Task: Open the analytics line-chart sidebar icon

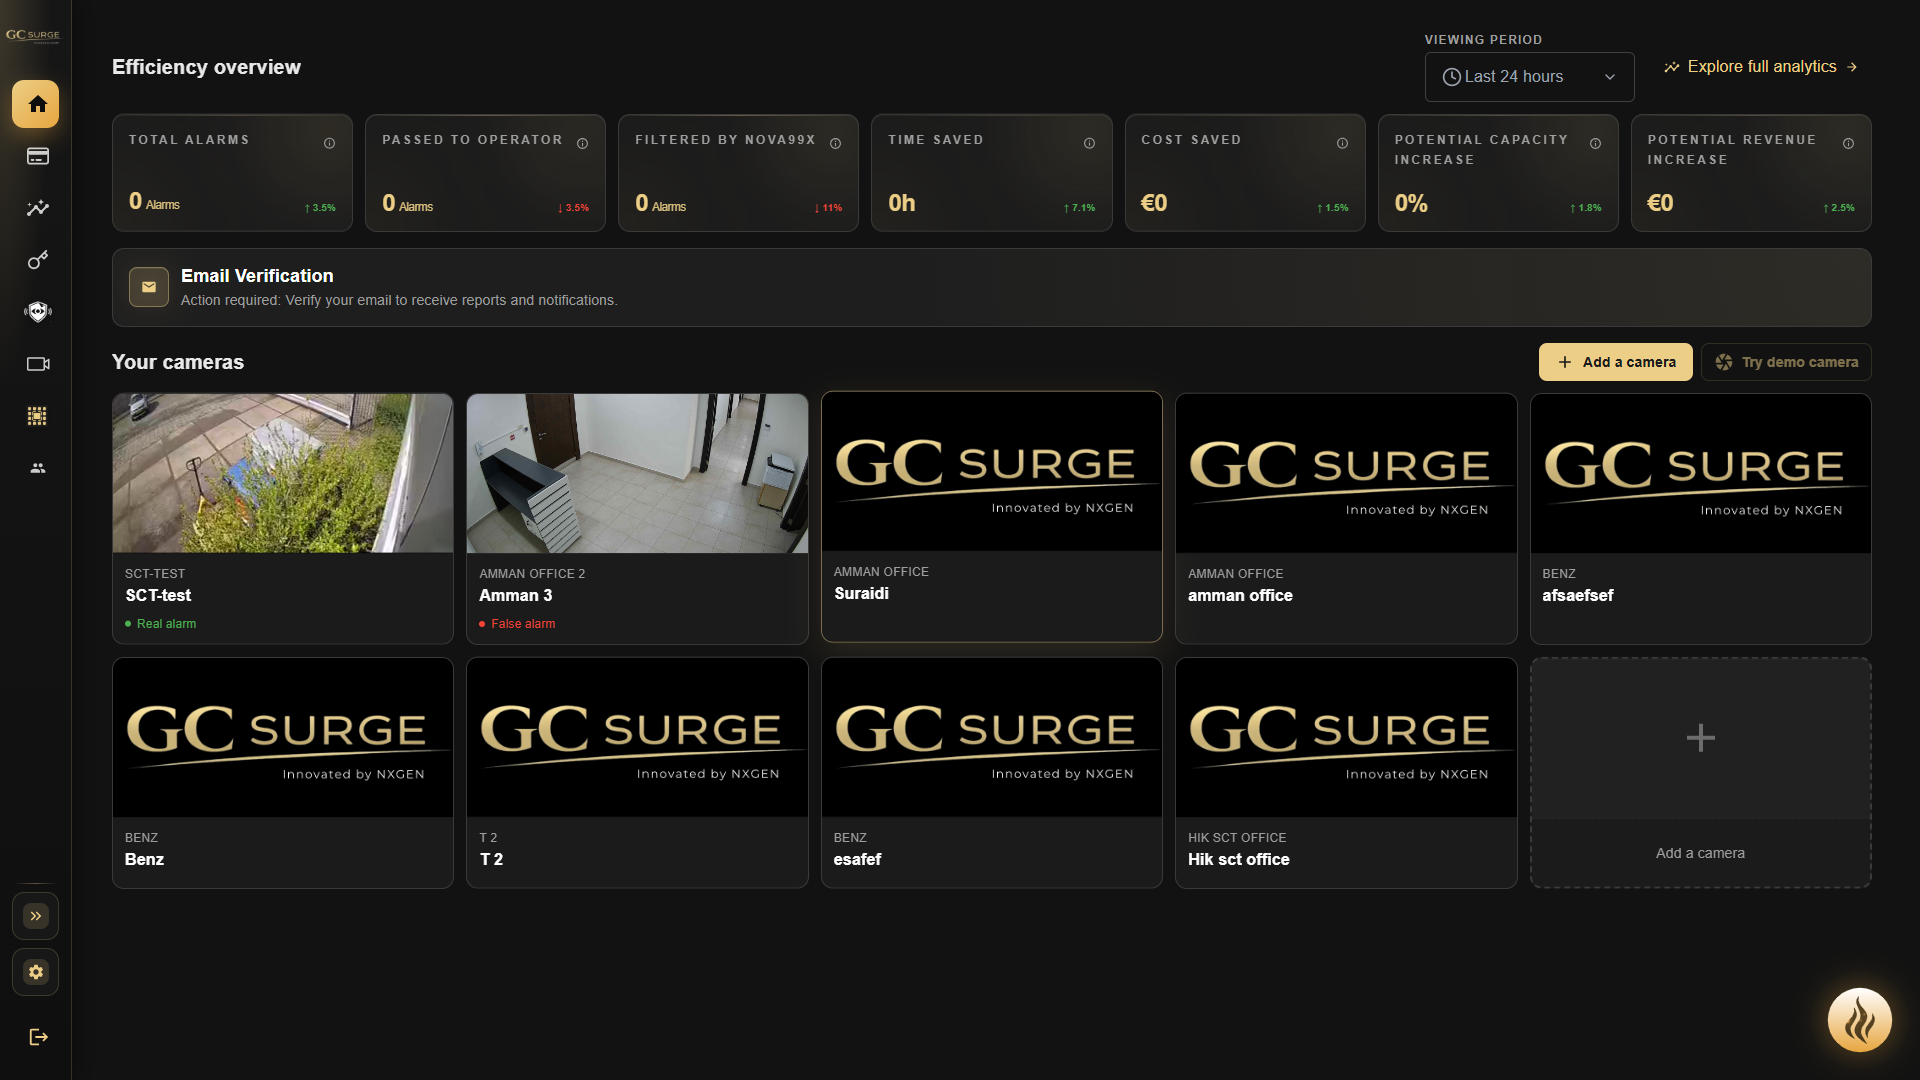Action: click(x=37, y=208)
